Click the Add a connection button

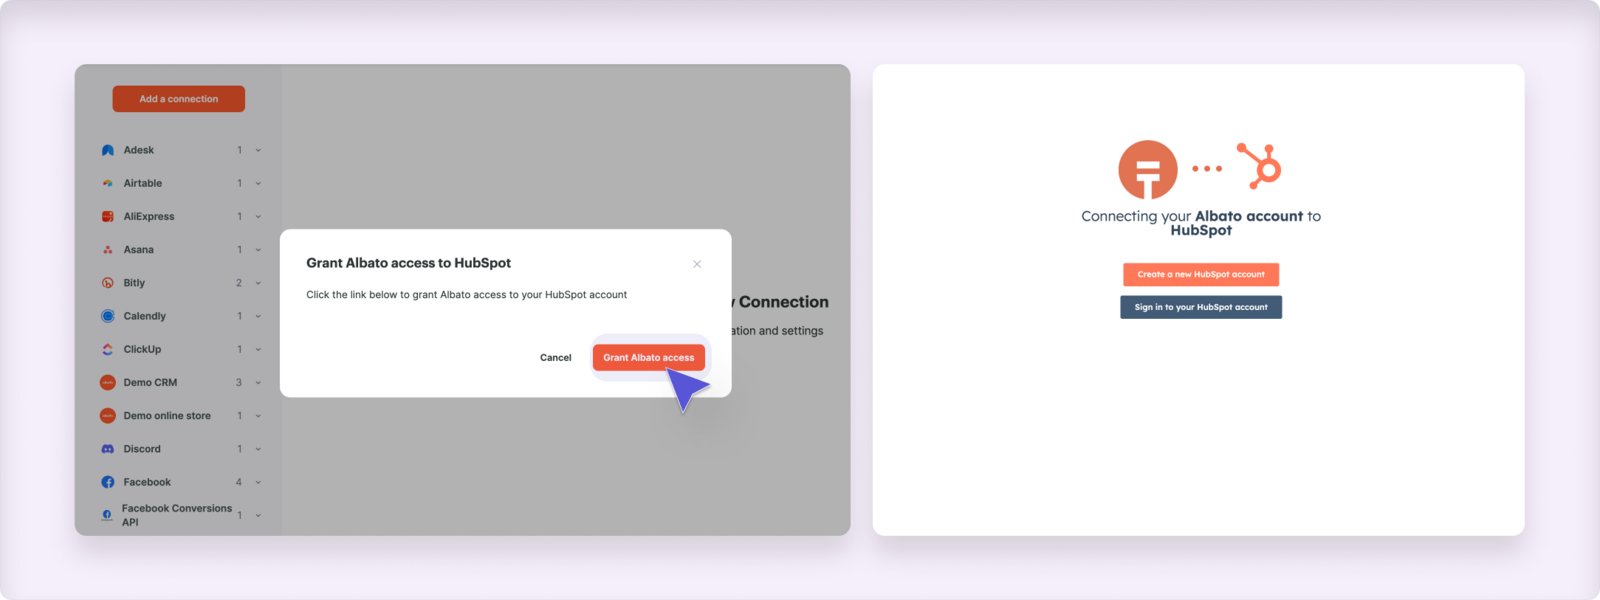[x=179, y=99]
